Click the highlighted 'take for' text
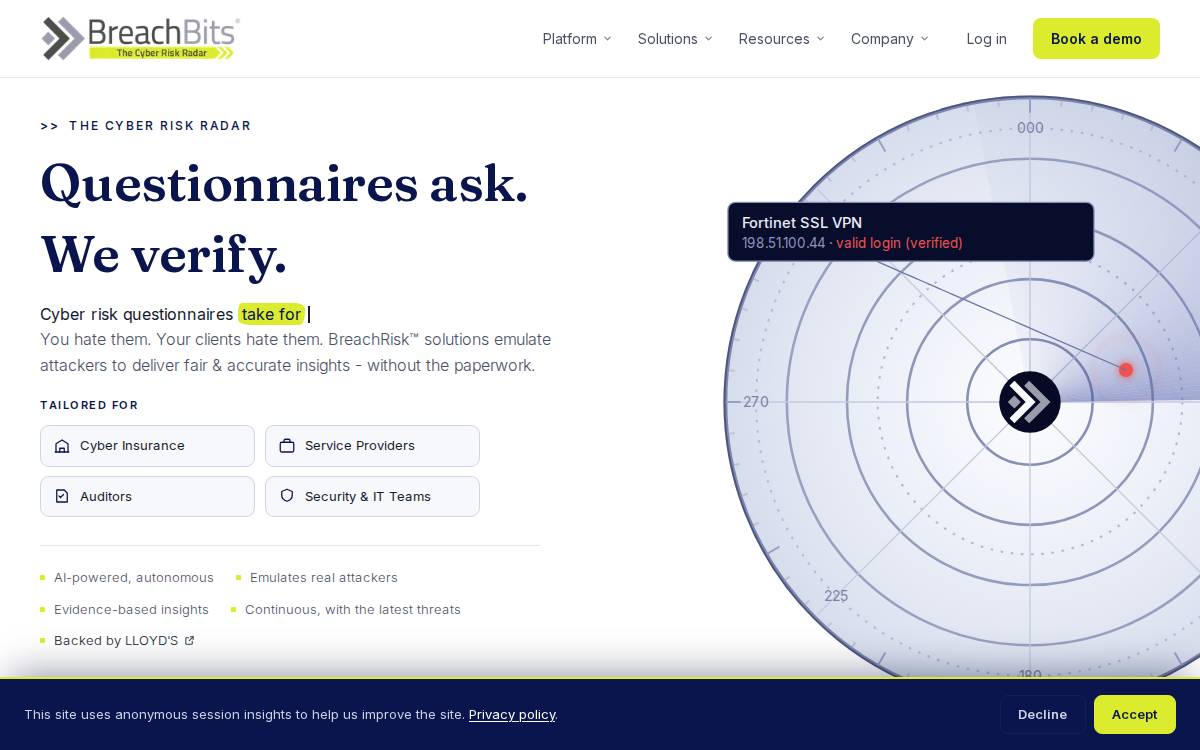Screen dimensions: 1200x750 click(x=271, y=314)
